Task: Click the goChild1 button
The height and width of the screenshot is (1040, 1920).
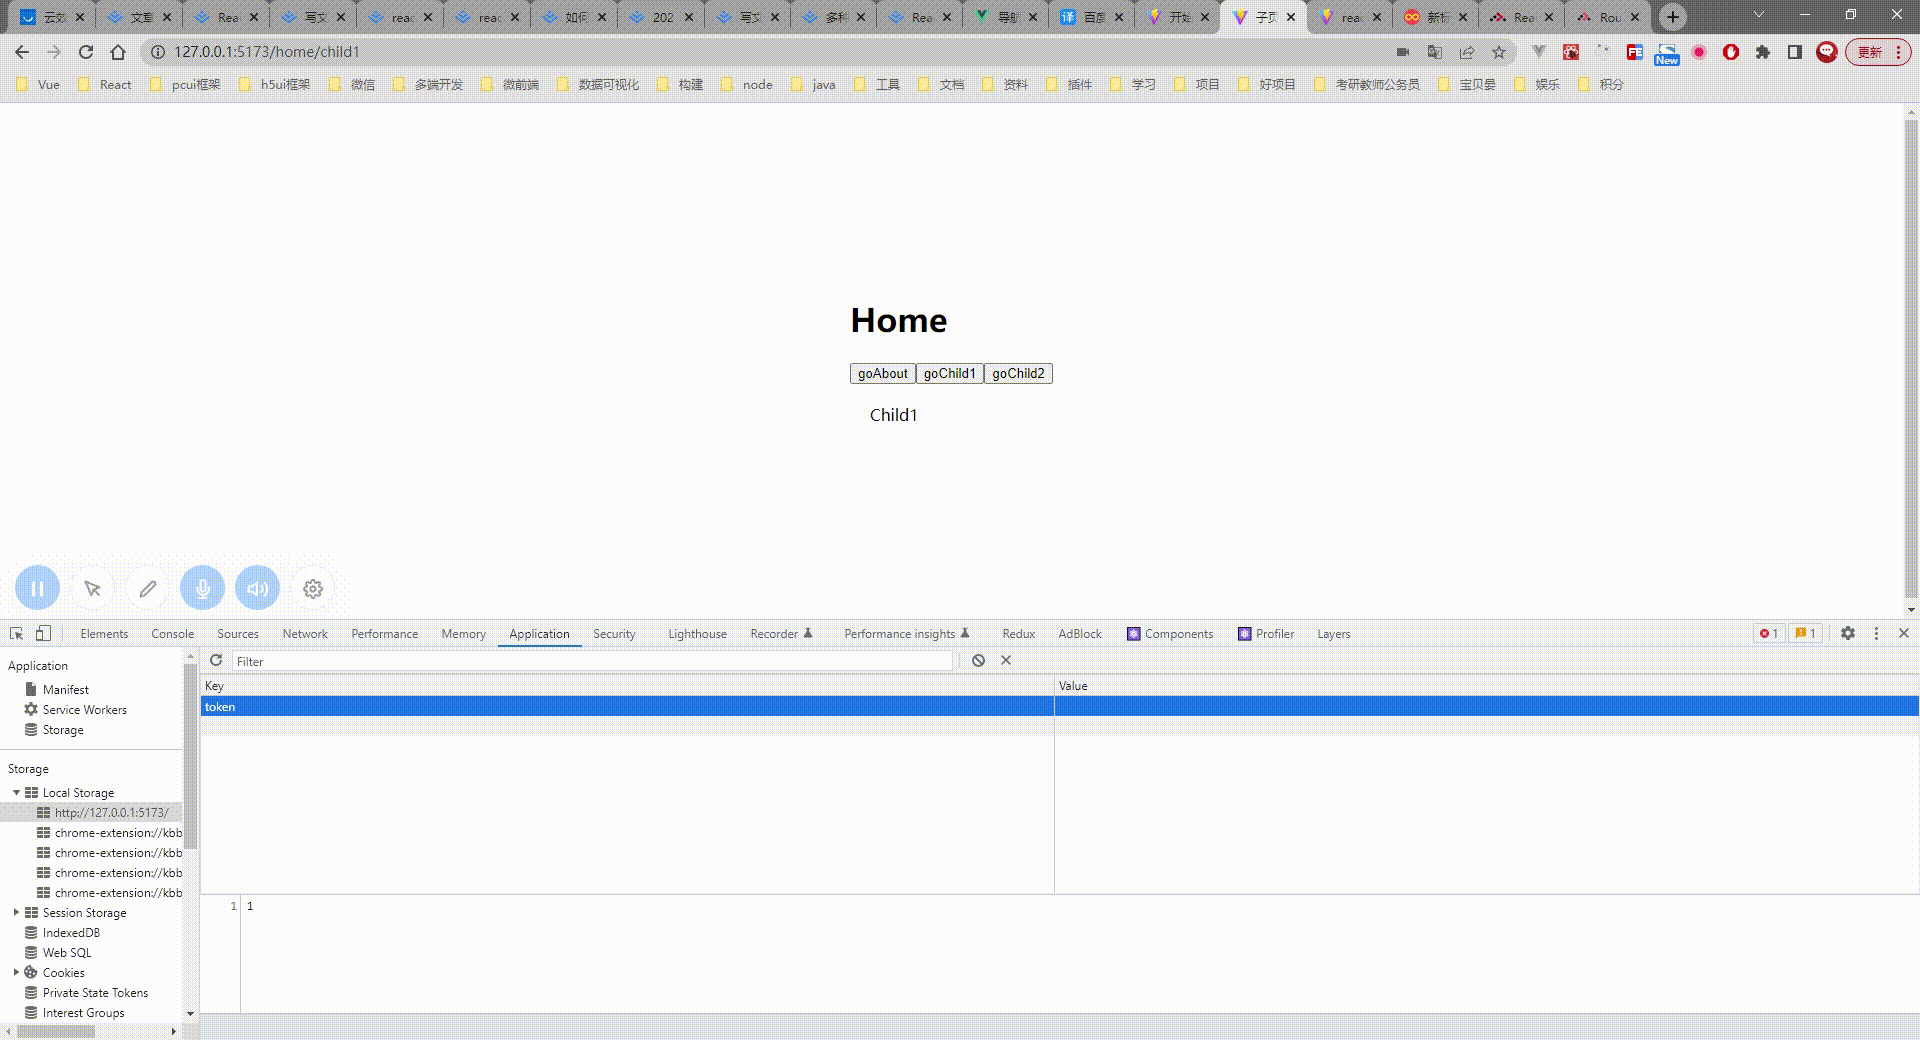Action: [x=950, y=374]
